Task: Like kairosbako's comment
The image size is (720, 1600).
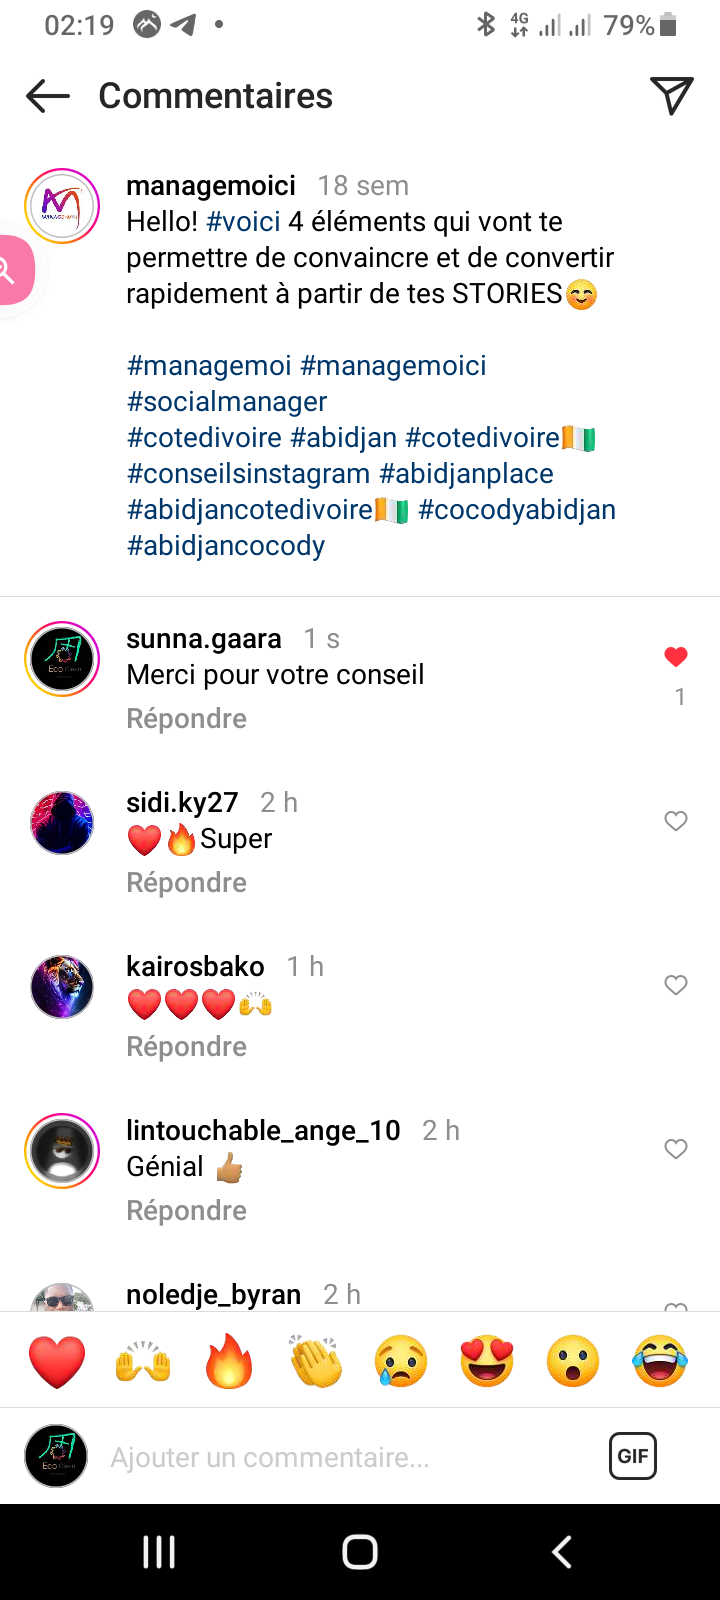Action: [676, 985]
